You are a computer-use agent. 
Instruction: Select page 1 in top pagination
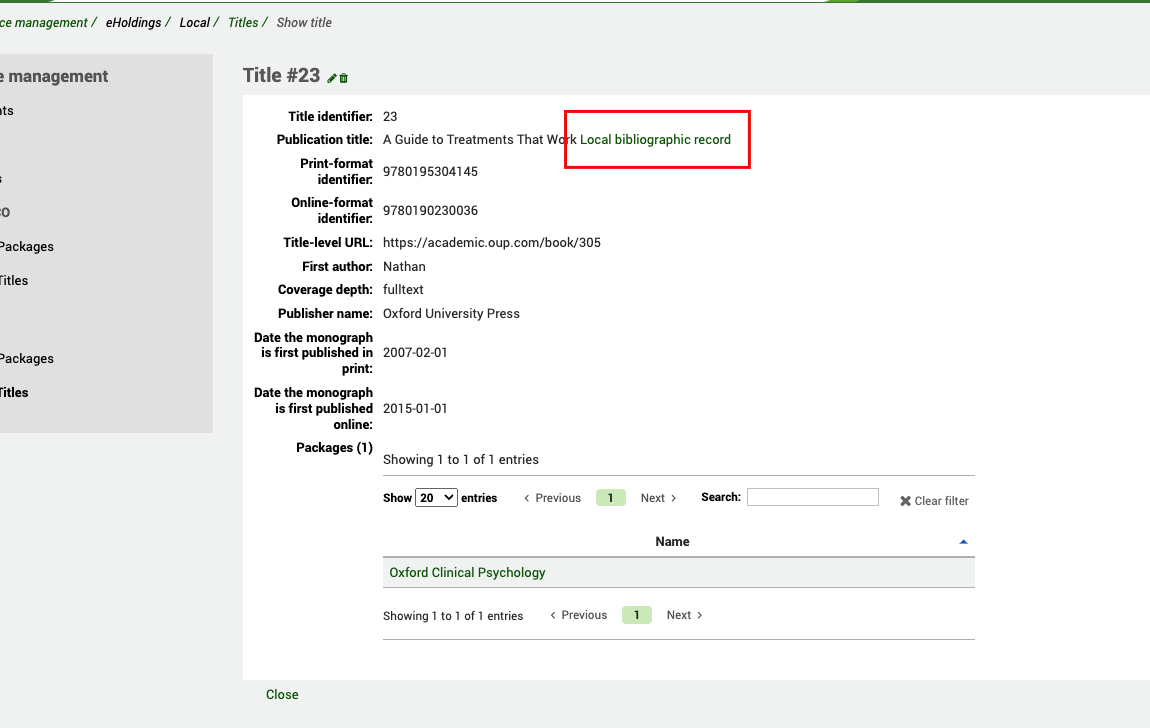(x=610, y=497)
